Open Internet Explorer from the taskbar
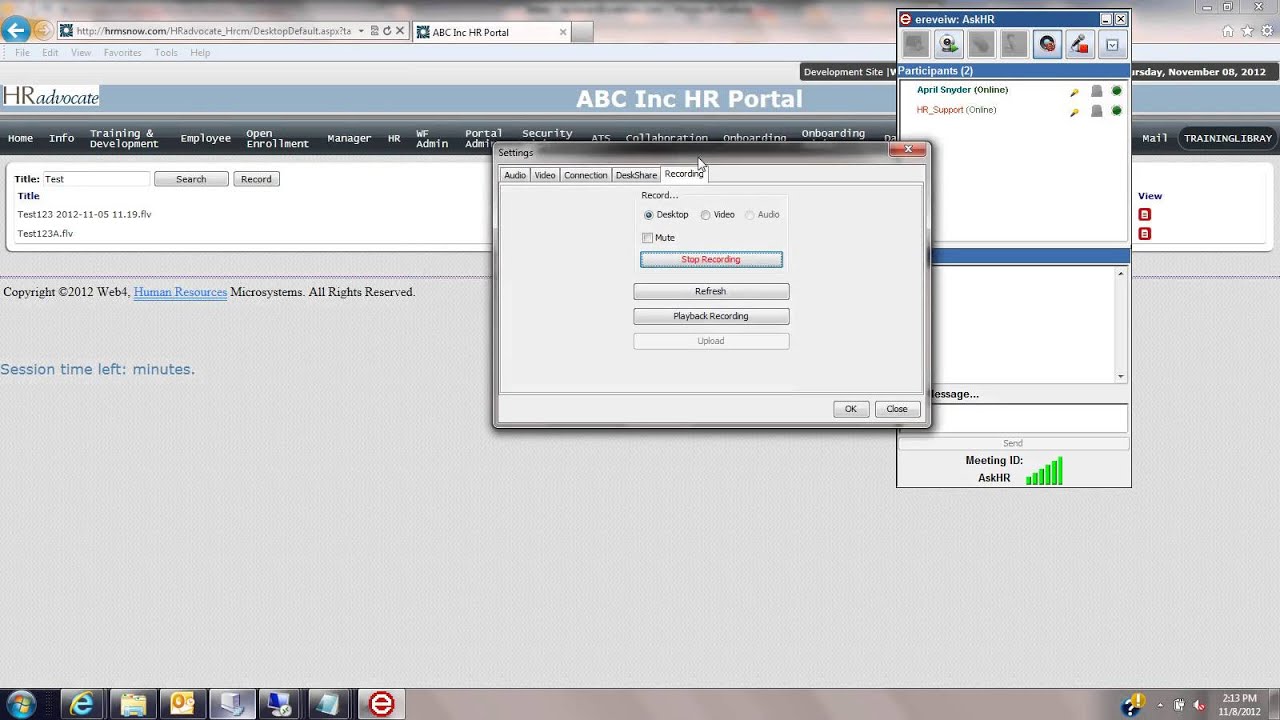1280x720 pixels. [x=82, y=704]
